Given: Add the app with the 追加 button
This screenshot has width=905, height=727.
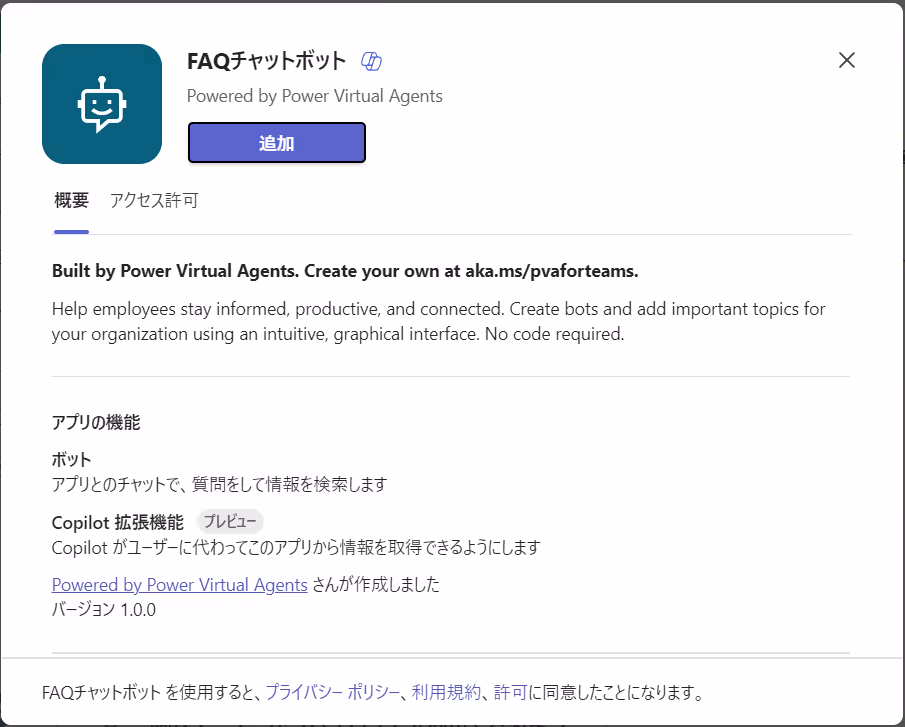Looking at the screenshot, I should coord(276,143).
